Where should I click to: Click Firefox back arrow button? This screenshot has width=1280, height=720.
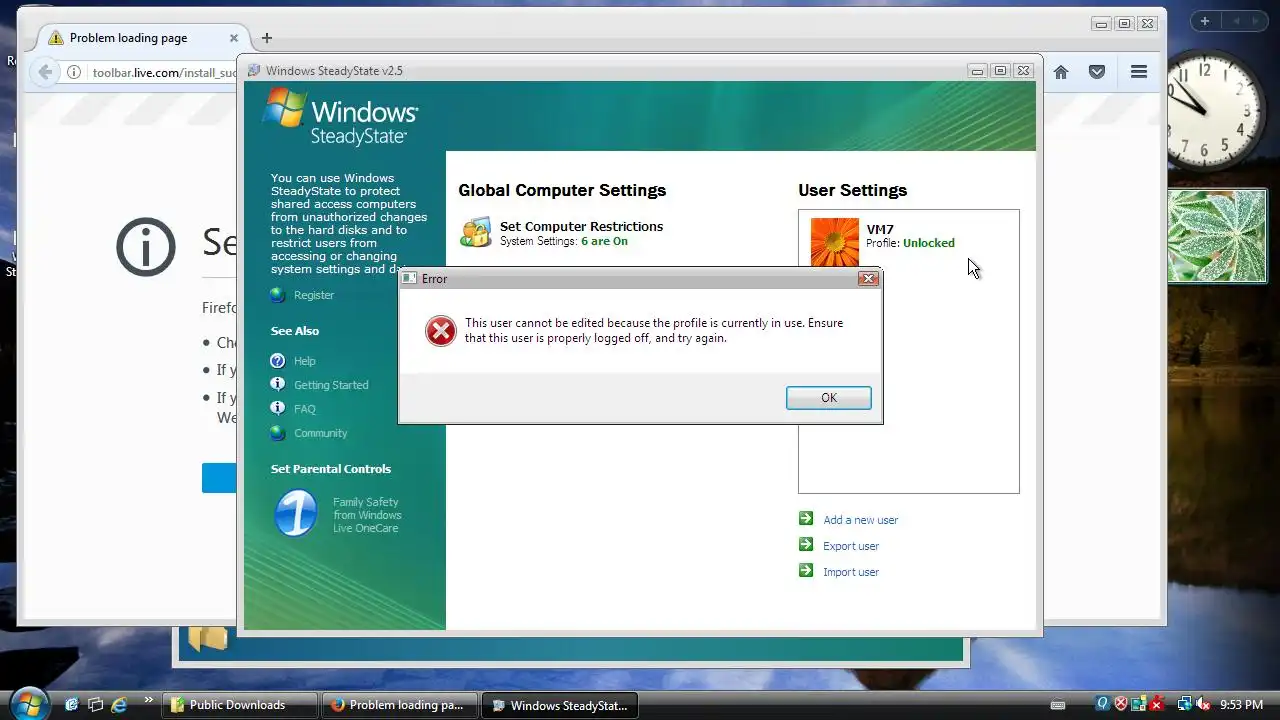[45, 72]
